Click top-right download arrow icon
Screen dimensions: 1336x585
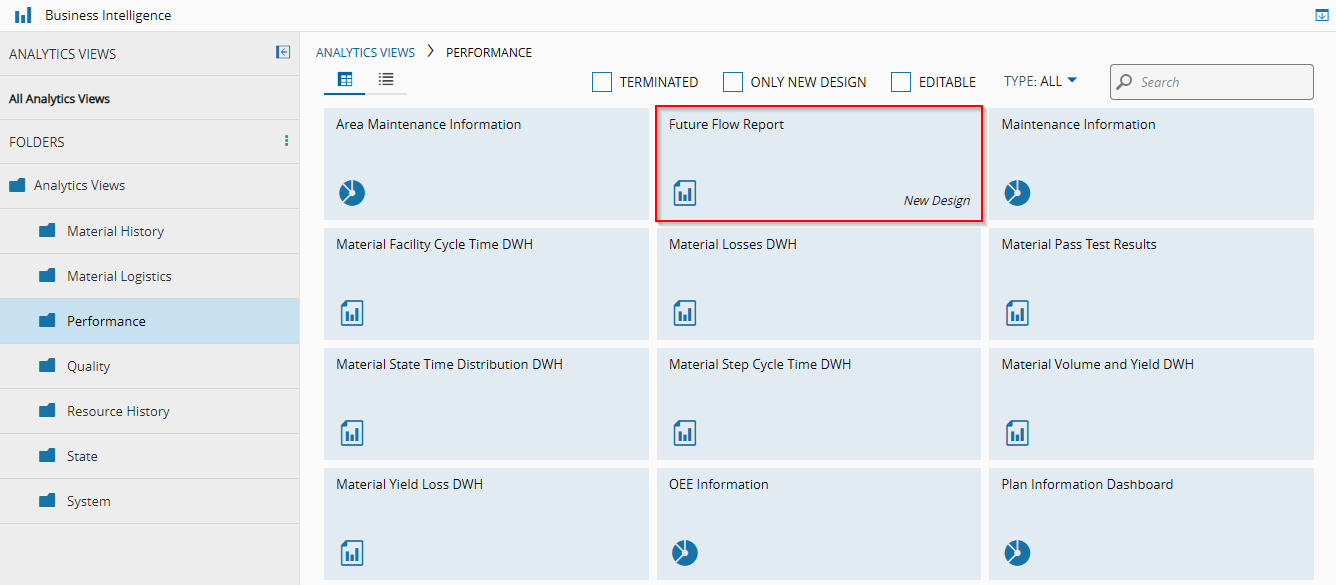1322,15
